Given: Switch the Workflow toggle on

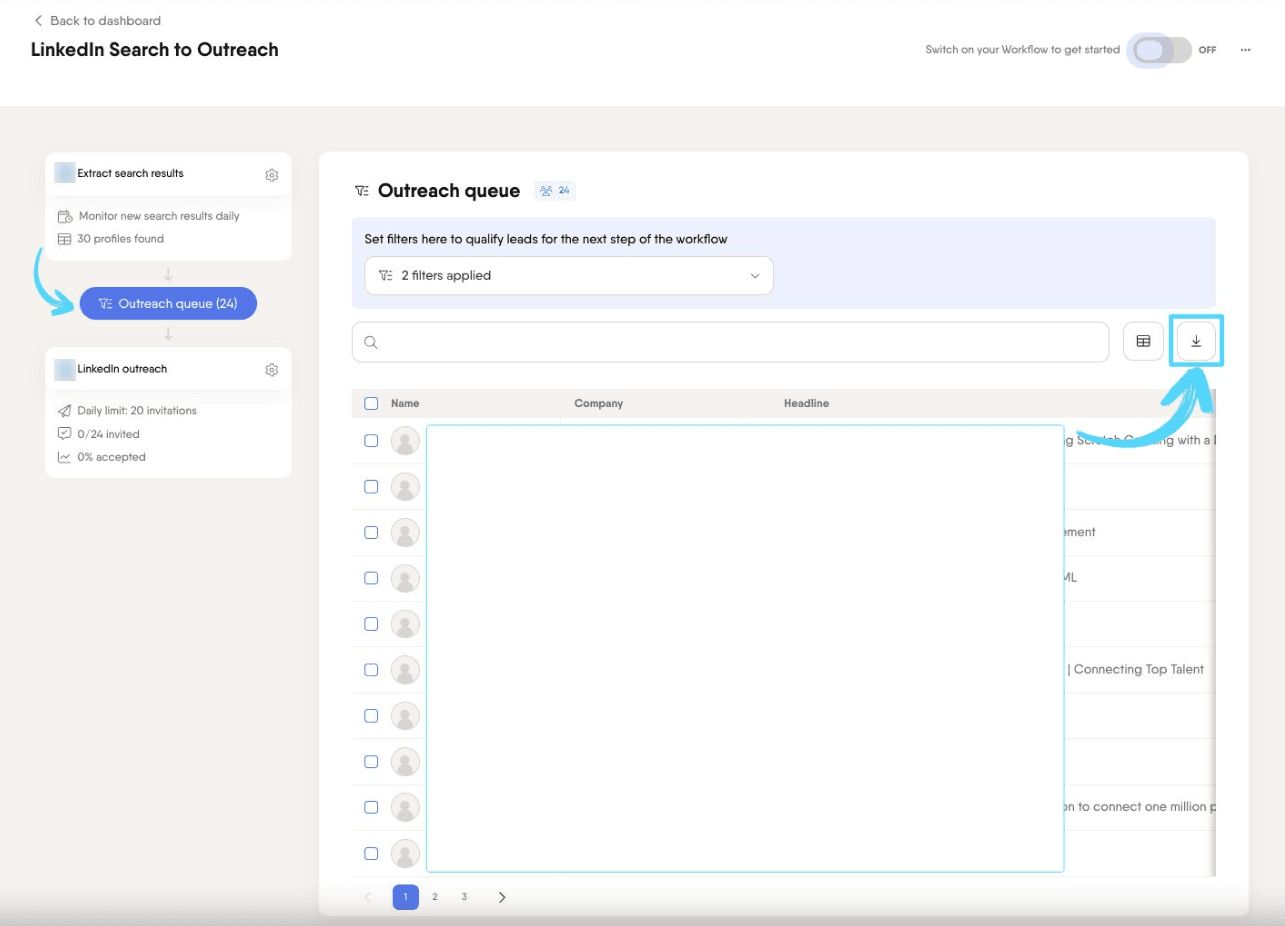Looking at the screenshot, I should (x=1160, y=50).
